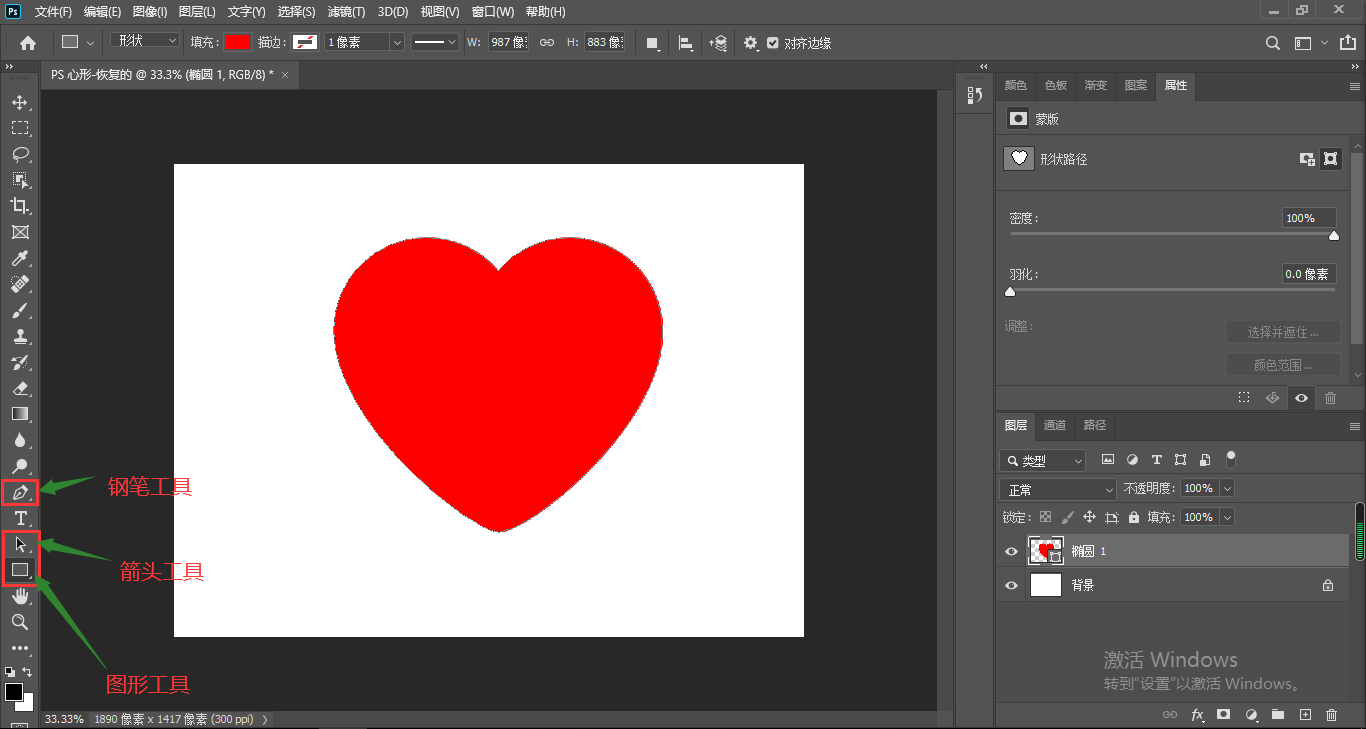Open stroke line style dropdown
The height and width of the screenshot is (729, 1366).
pos(434,42)
